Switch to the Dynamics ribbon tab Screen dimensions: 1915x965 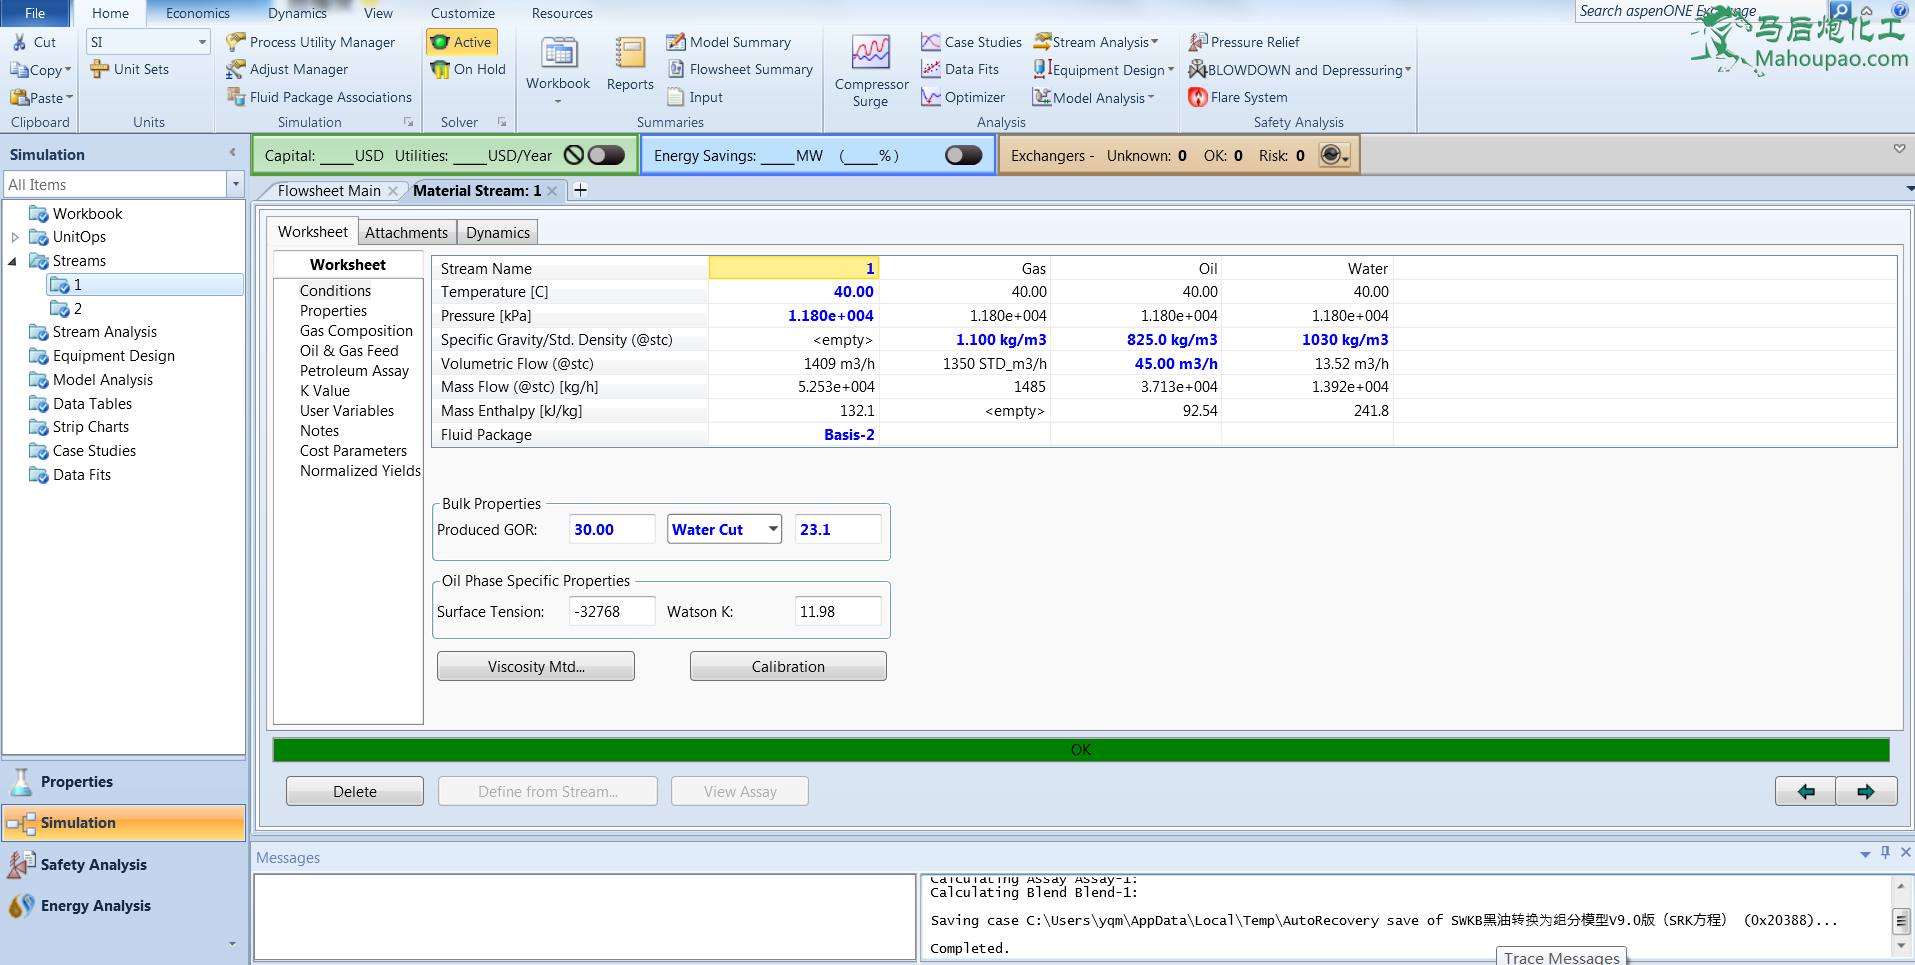[297, 13]
